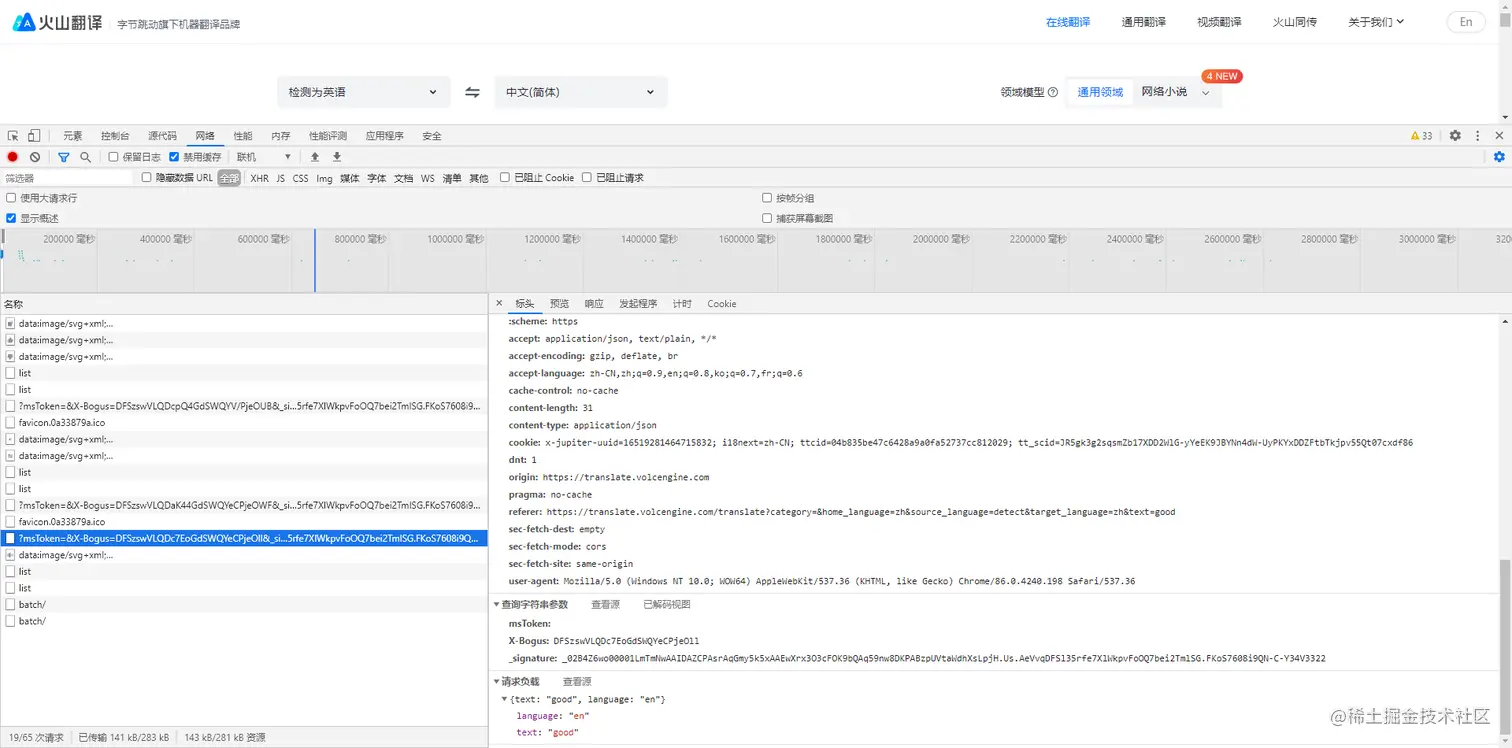Click the origin header value https://translate.volcengine.com
Screen dimensions: 1512x748
click(627, 477)
